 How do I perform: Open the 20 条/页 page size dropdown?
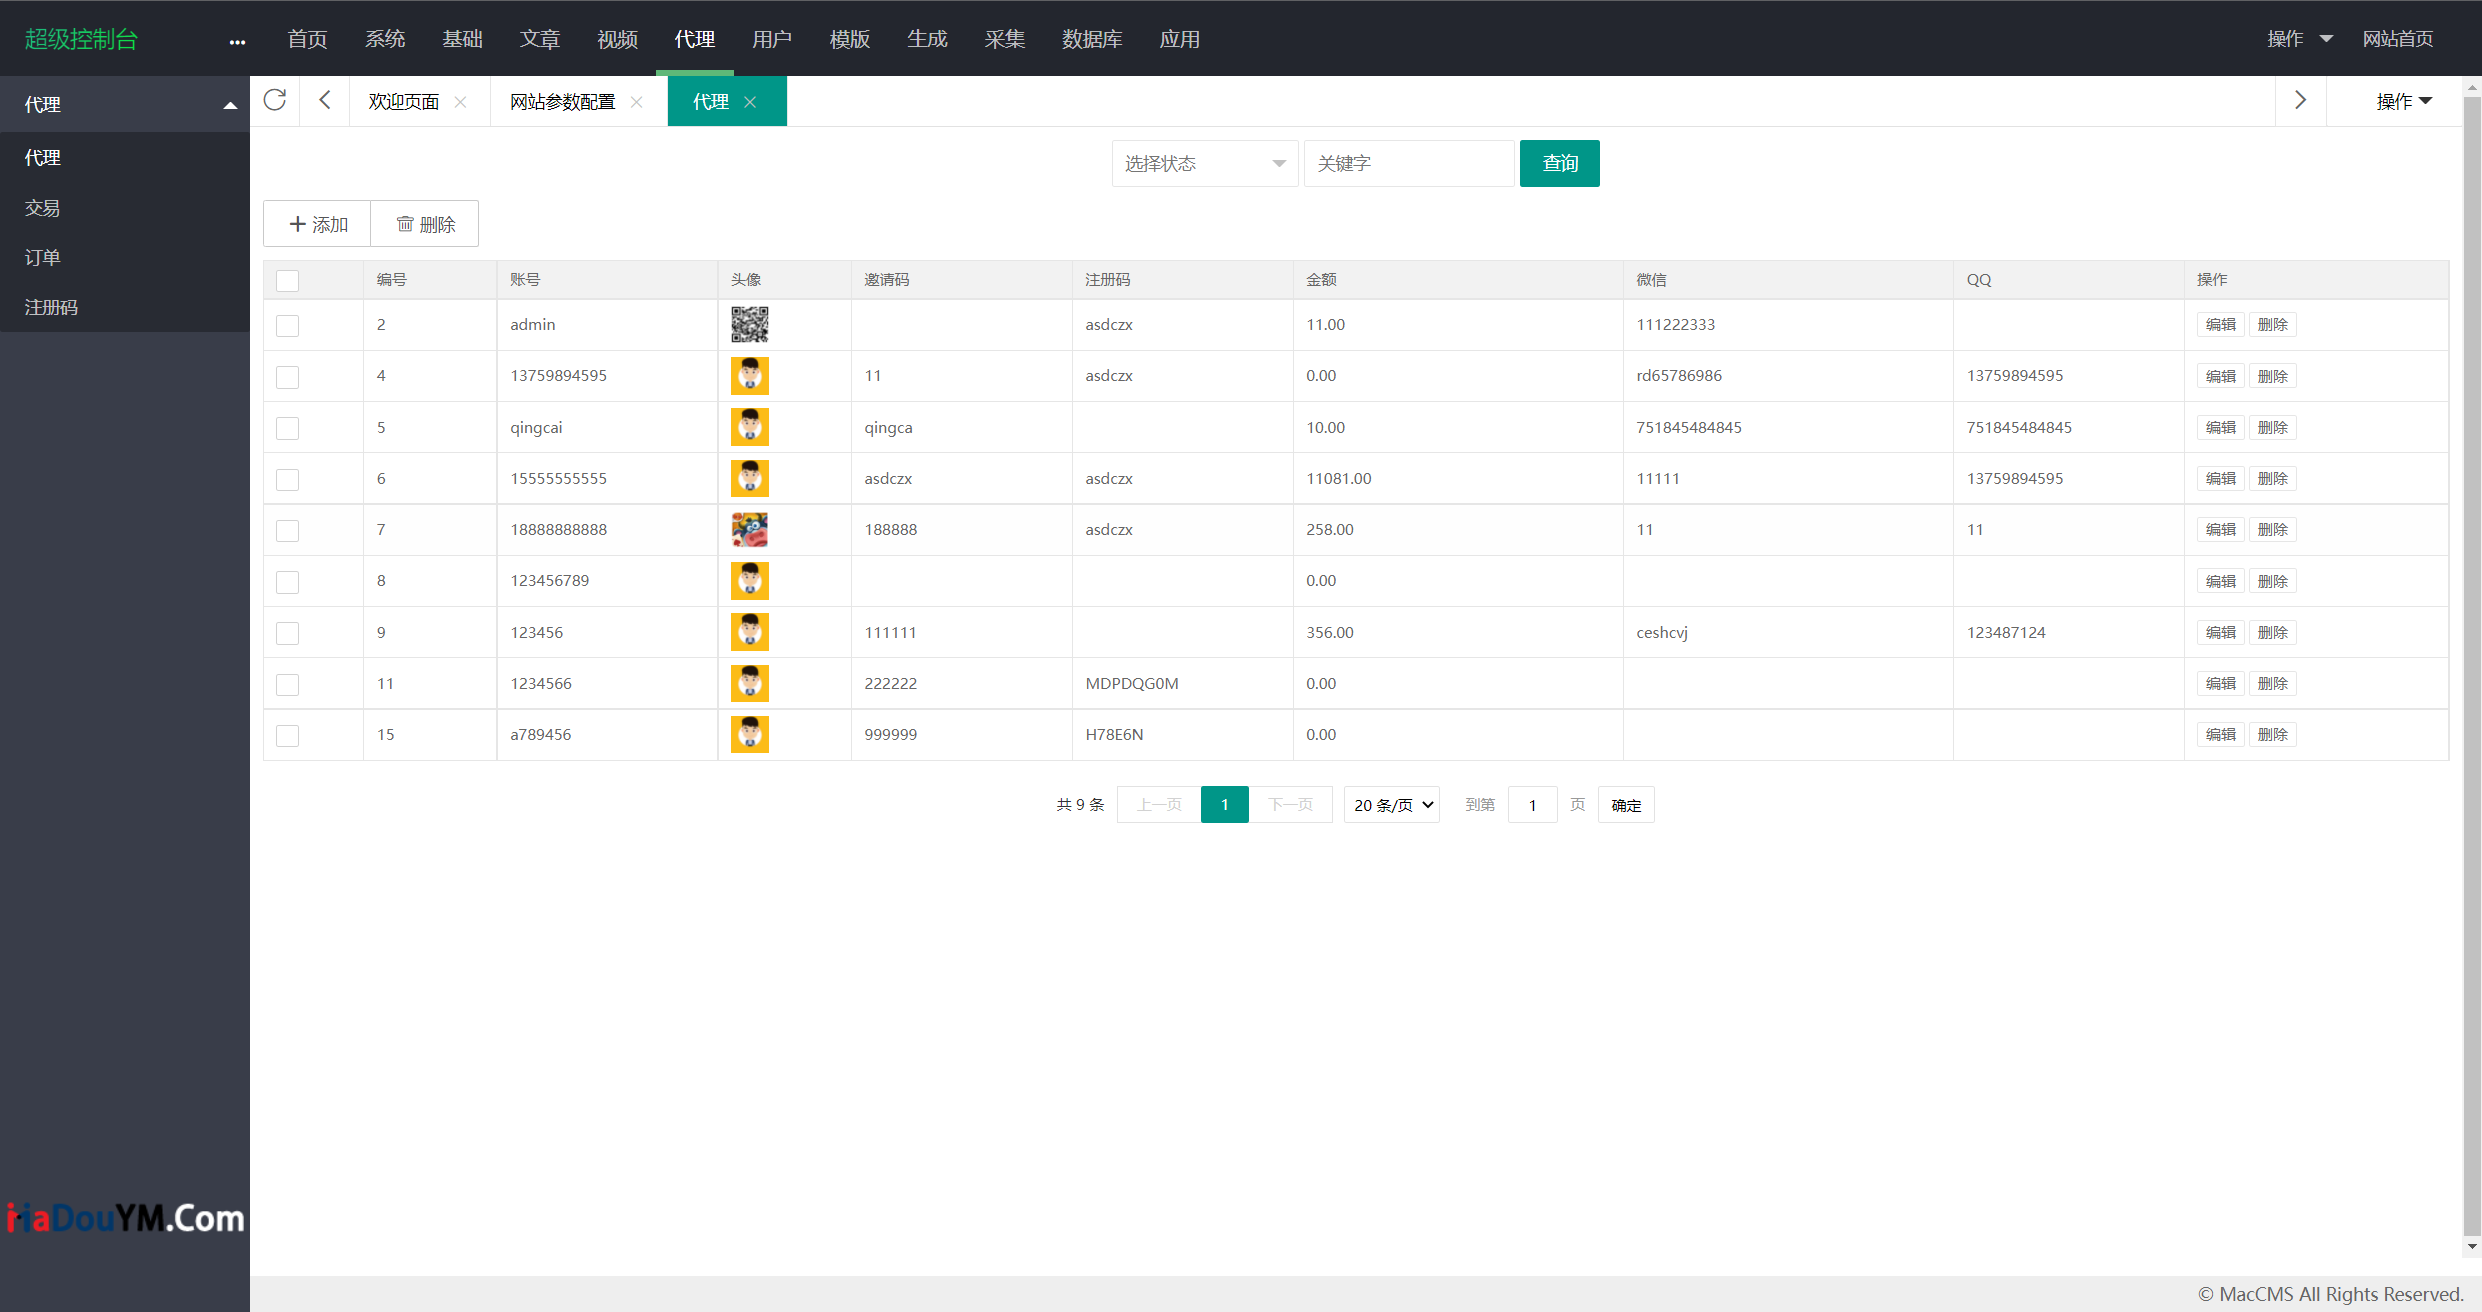[x=1392, y=805]
